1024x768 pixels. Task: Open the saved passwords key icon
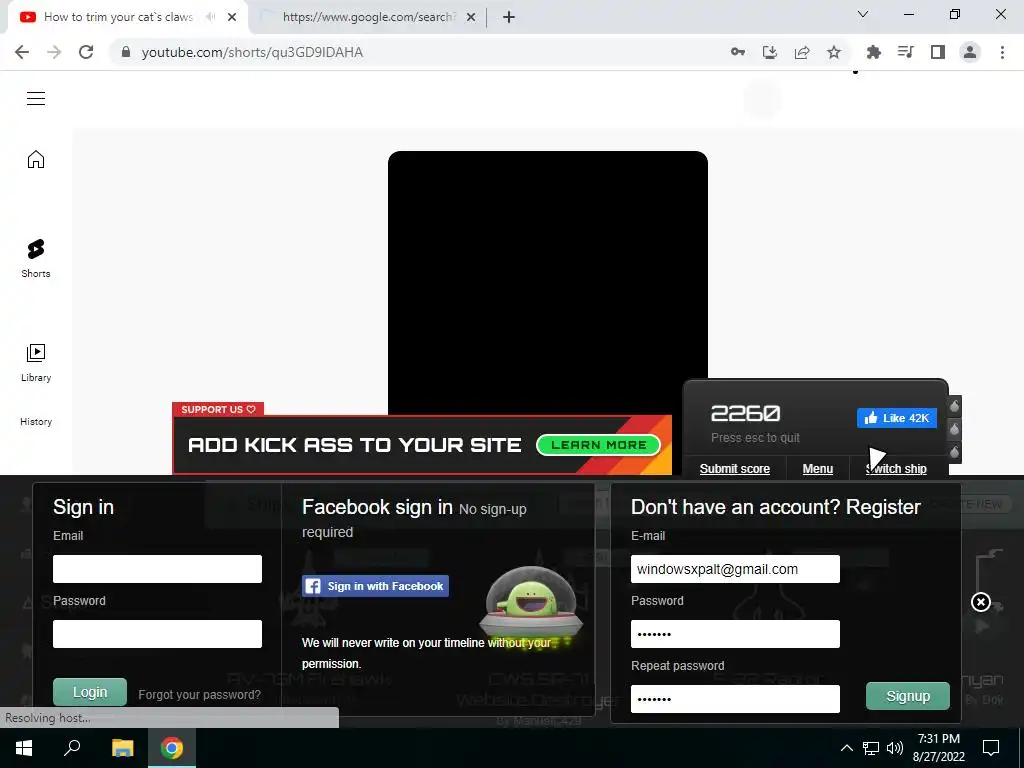coord(738,52)
